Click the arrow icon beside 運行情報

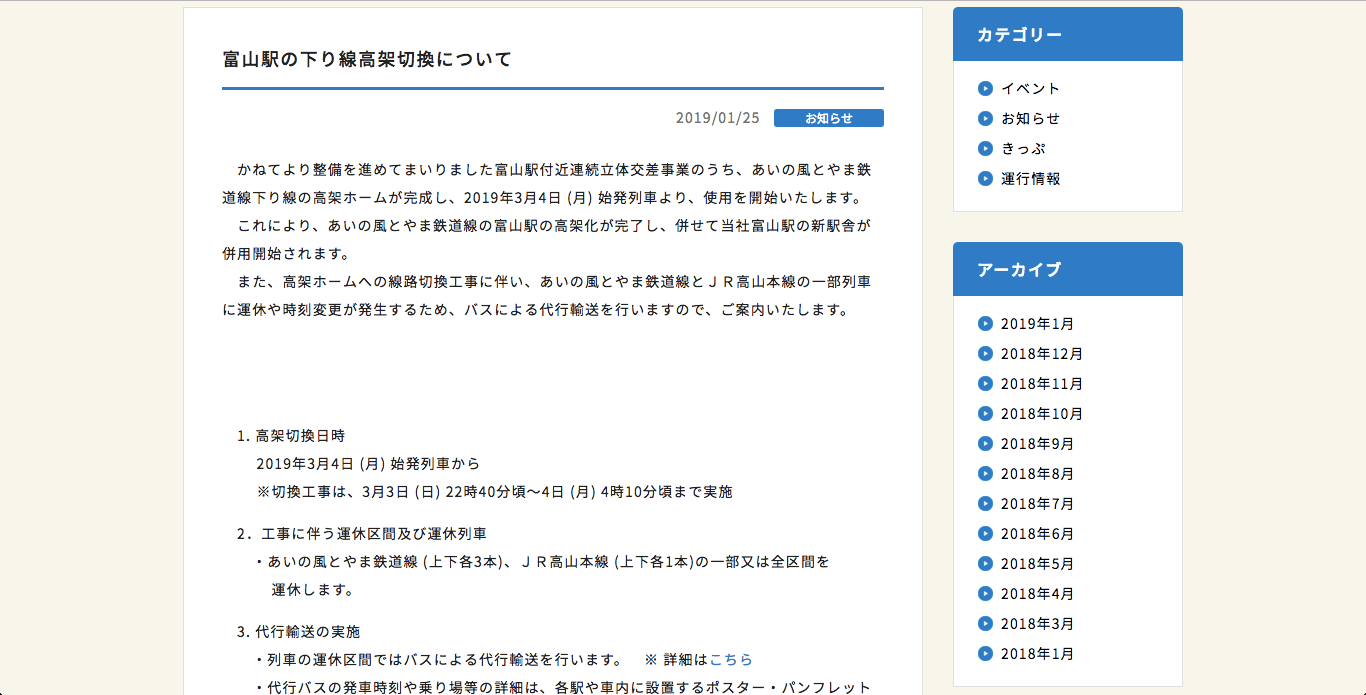(x=985, y=178)
